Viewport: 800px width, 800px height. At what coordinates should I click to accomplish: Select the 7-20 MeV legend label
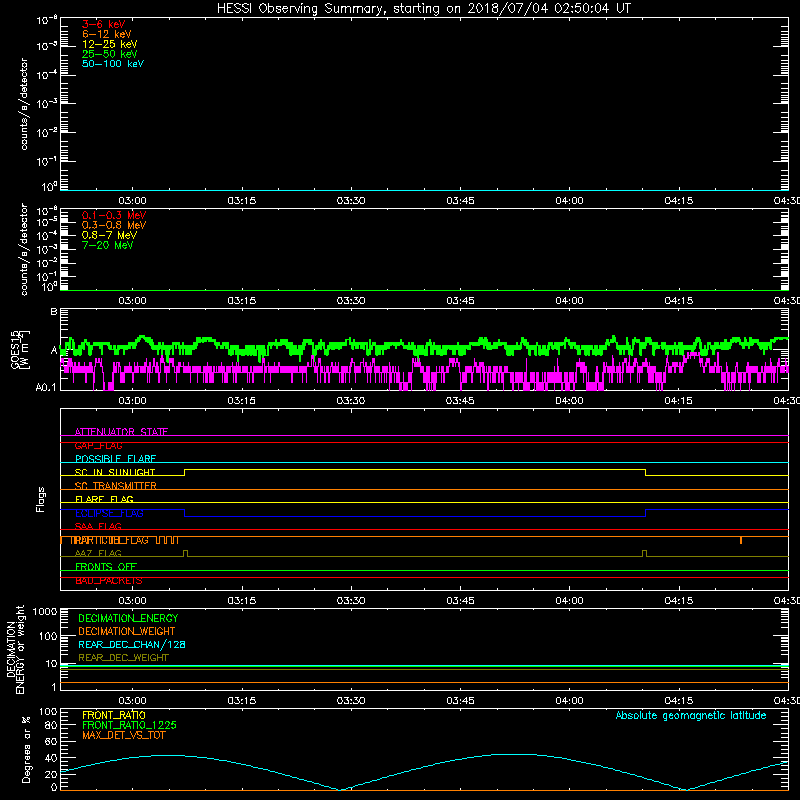click(107, 245)
